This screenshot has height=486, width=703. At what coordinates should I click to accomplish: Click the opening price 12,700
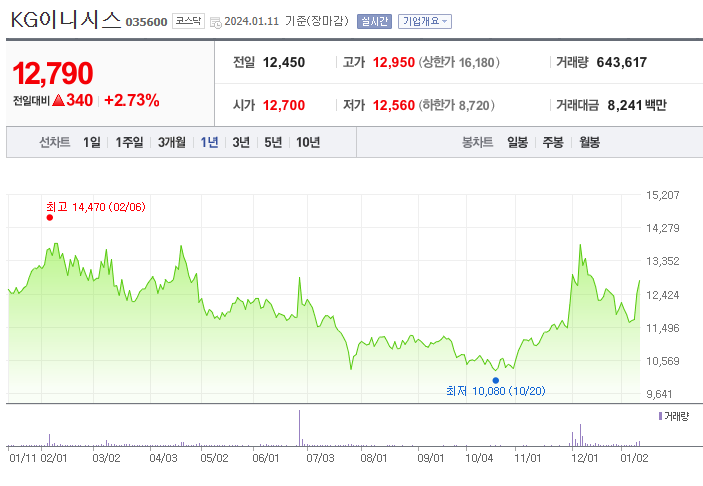click(284, 105)
